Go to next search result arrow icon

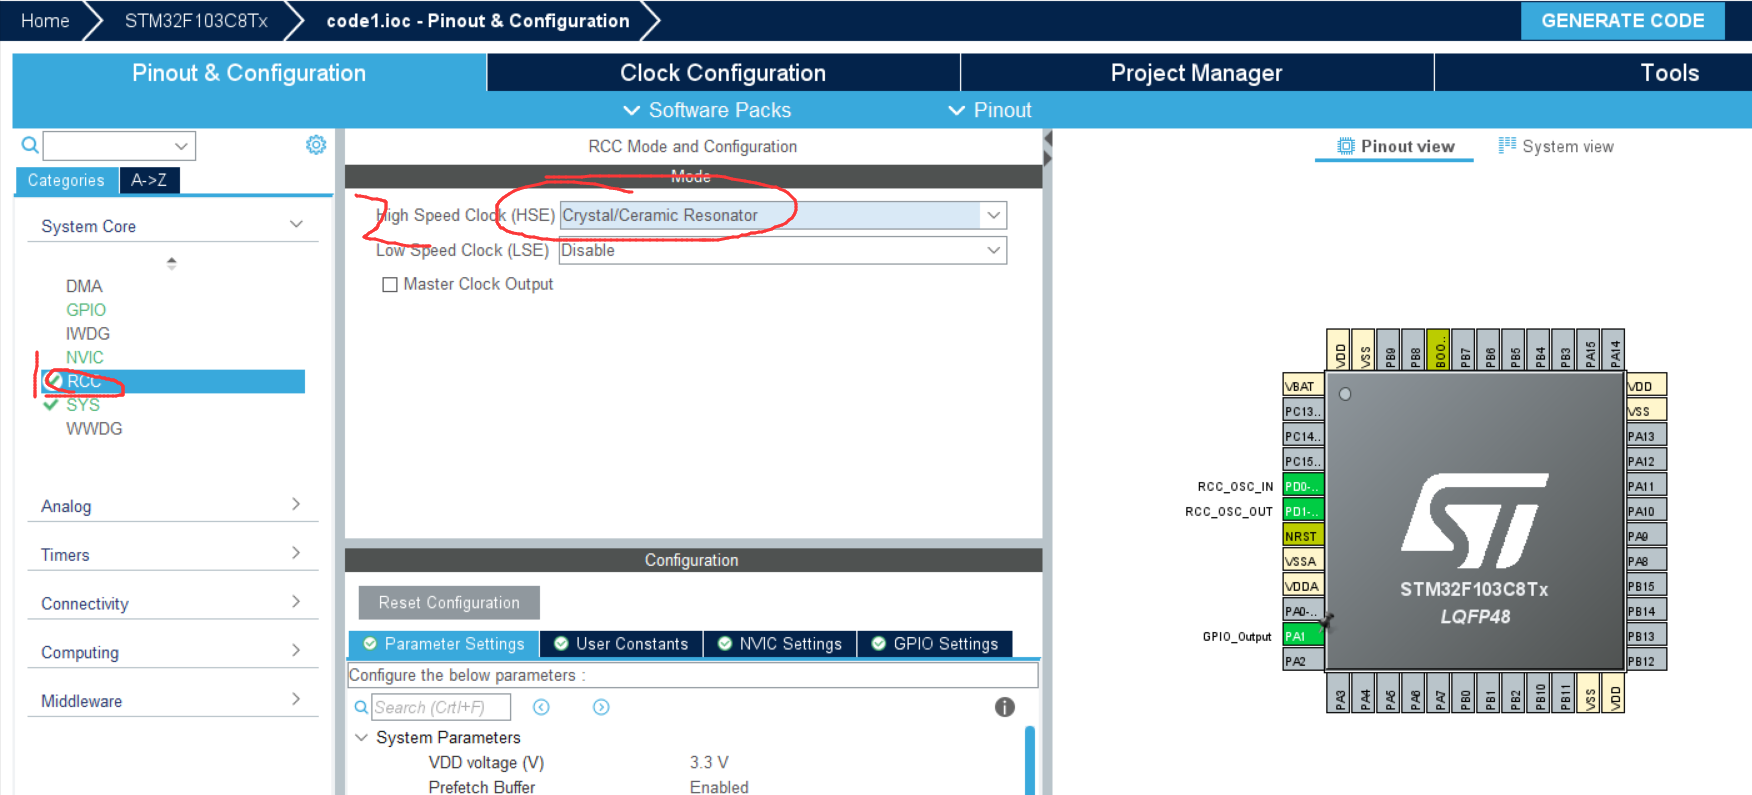(x=601, y=707)
